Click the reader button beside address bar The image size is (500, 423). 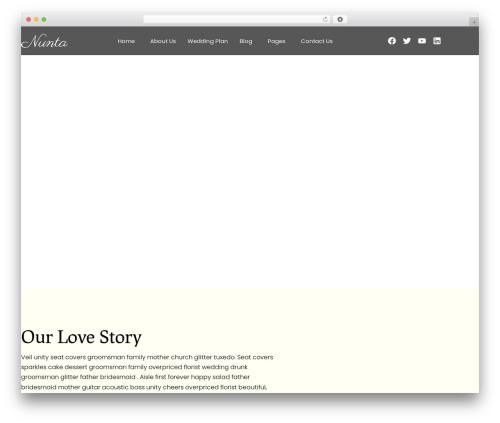point(340,19)
